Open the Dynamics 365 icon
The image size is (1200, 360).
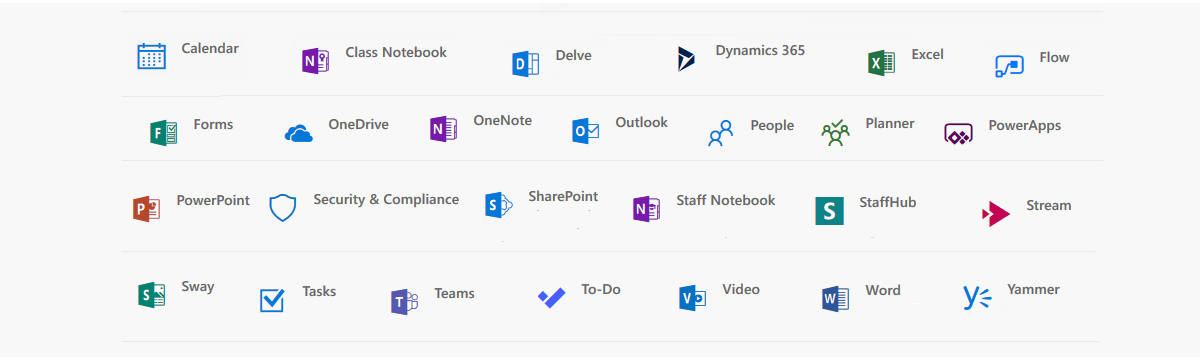click(686, 59)
